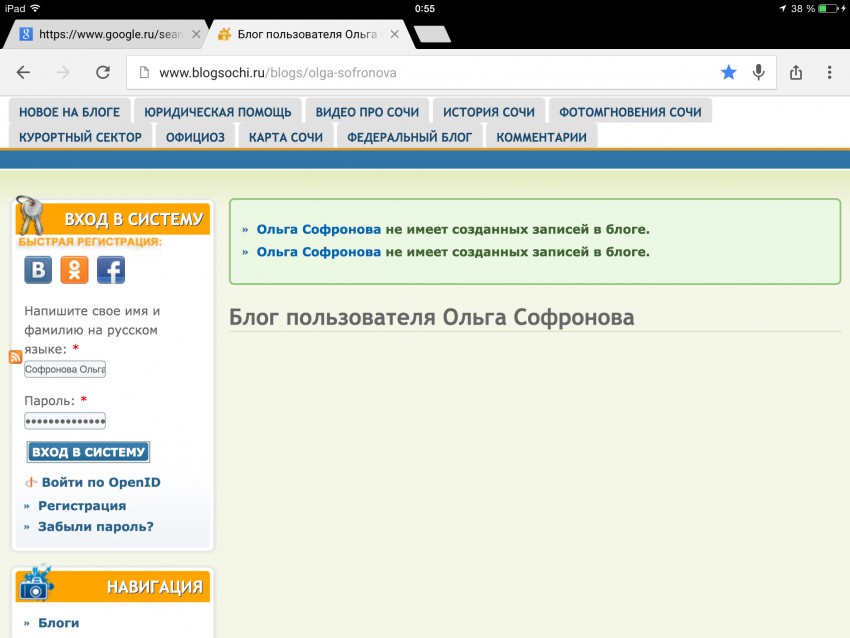850x638 pixels.
Task: Open the Войти по OpenID link
Action: [x=100, y=482]
